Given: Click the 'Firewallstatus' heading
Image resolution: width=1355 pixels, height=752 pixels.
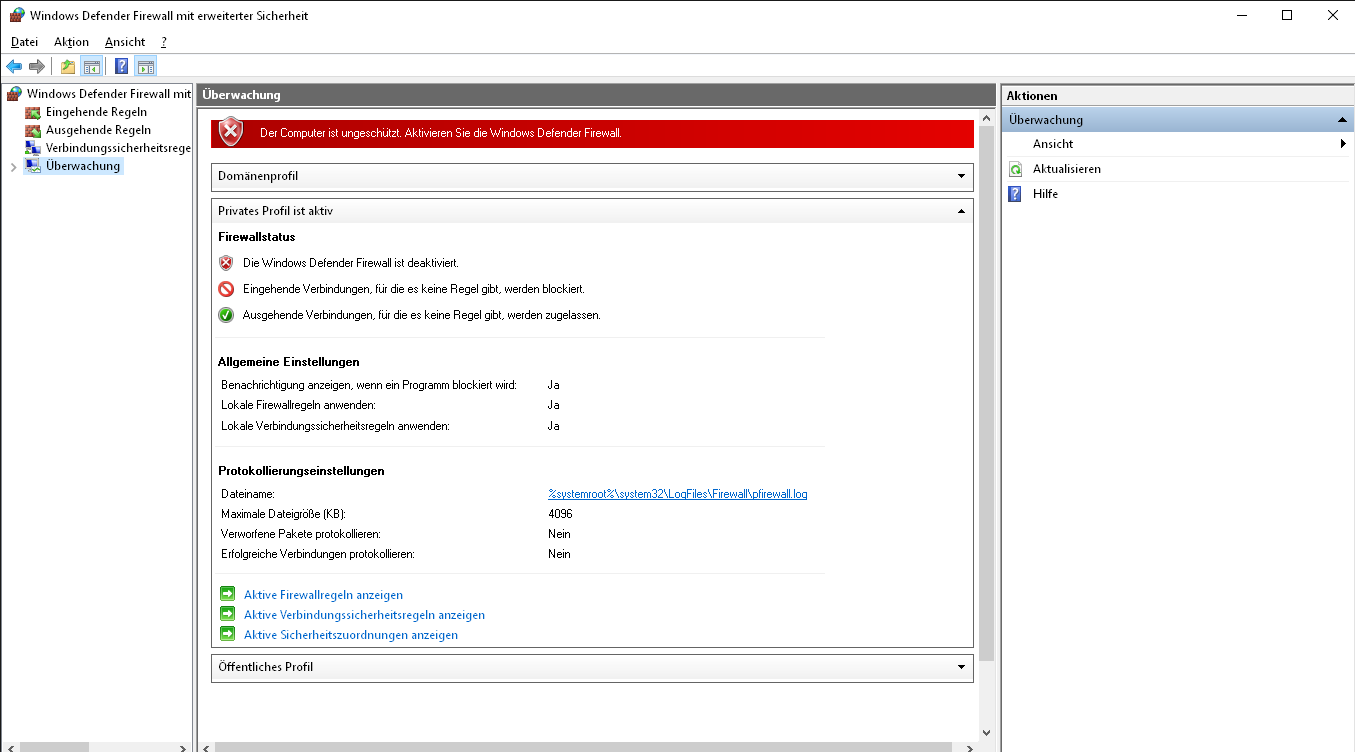Looking at the screenshot, I should [256, 237].
